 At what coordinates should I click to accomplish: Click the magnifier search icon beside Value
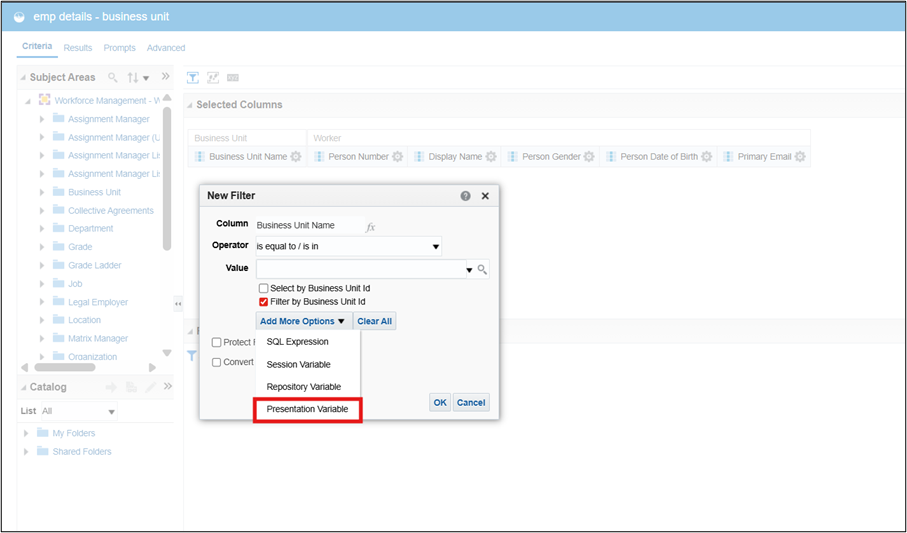482,270
